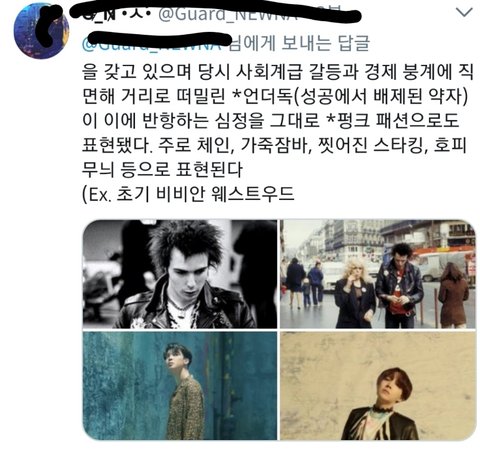Open the black-and-white spiky hair photo

(180, 274)
